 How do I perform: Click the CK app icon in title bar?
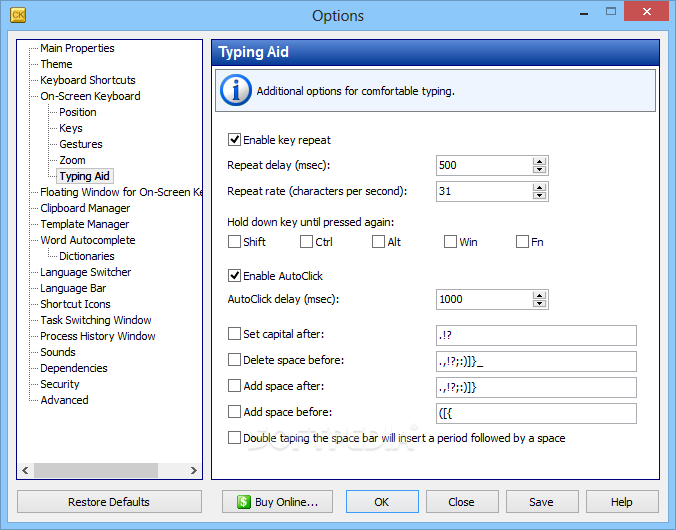pyautogui.click(x=18, y=15)
